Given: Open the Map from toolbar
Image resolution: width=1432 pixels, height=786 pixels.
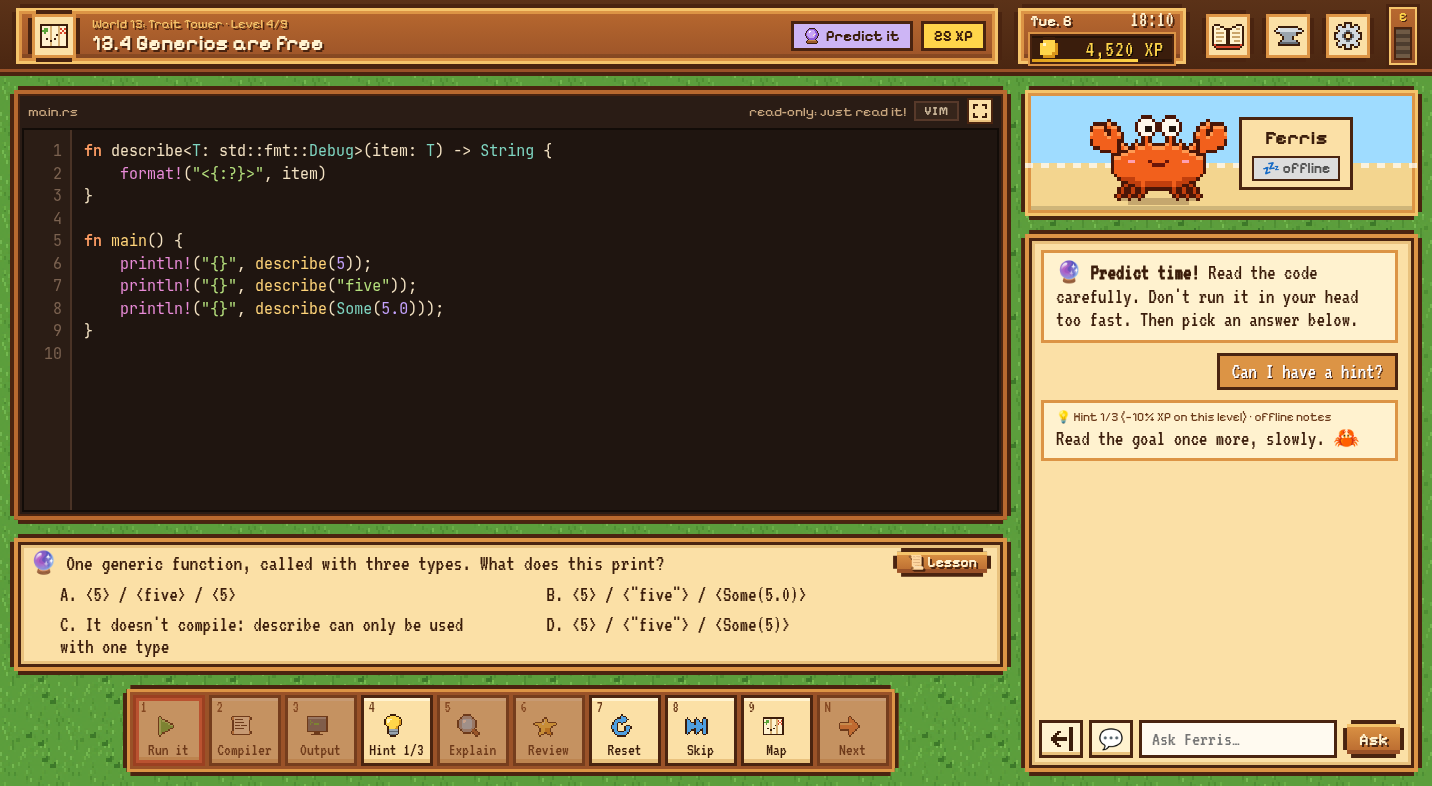Looking at the screenshot, I should pyautogui.click(x=776, y=731).
